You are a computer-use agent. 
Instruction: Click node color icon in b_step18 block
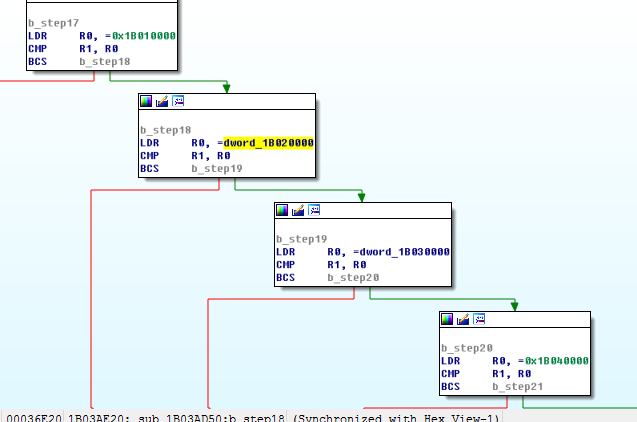tap(146, 101)
